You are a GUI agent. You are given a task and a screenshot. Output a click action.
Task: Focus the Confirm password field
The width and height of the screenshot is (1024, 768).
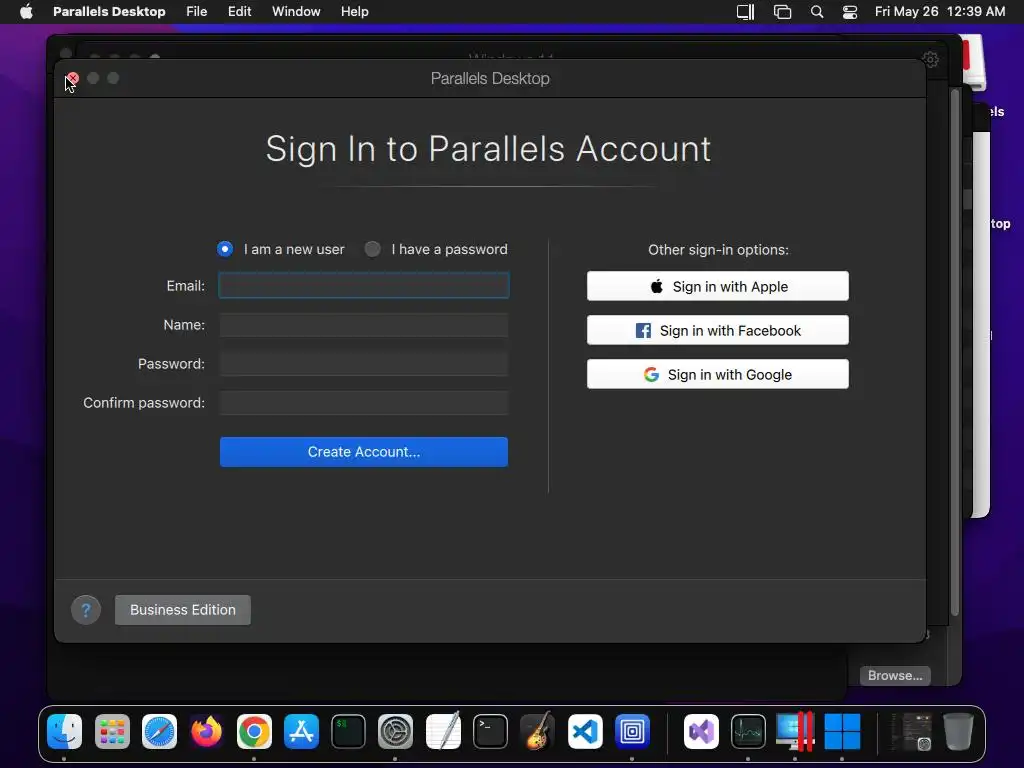[x=364, y=403]
